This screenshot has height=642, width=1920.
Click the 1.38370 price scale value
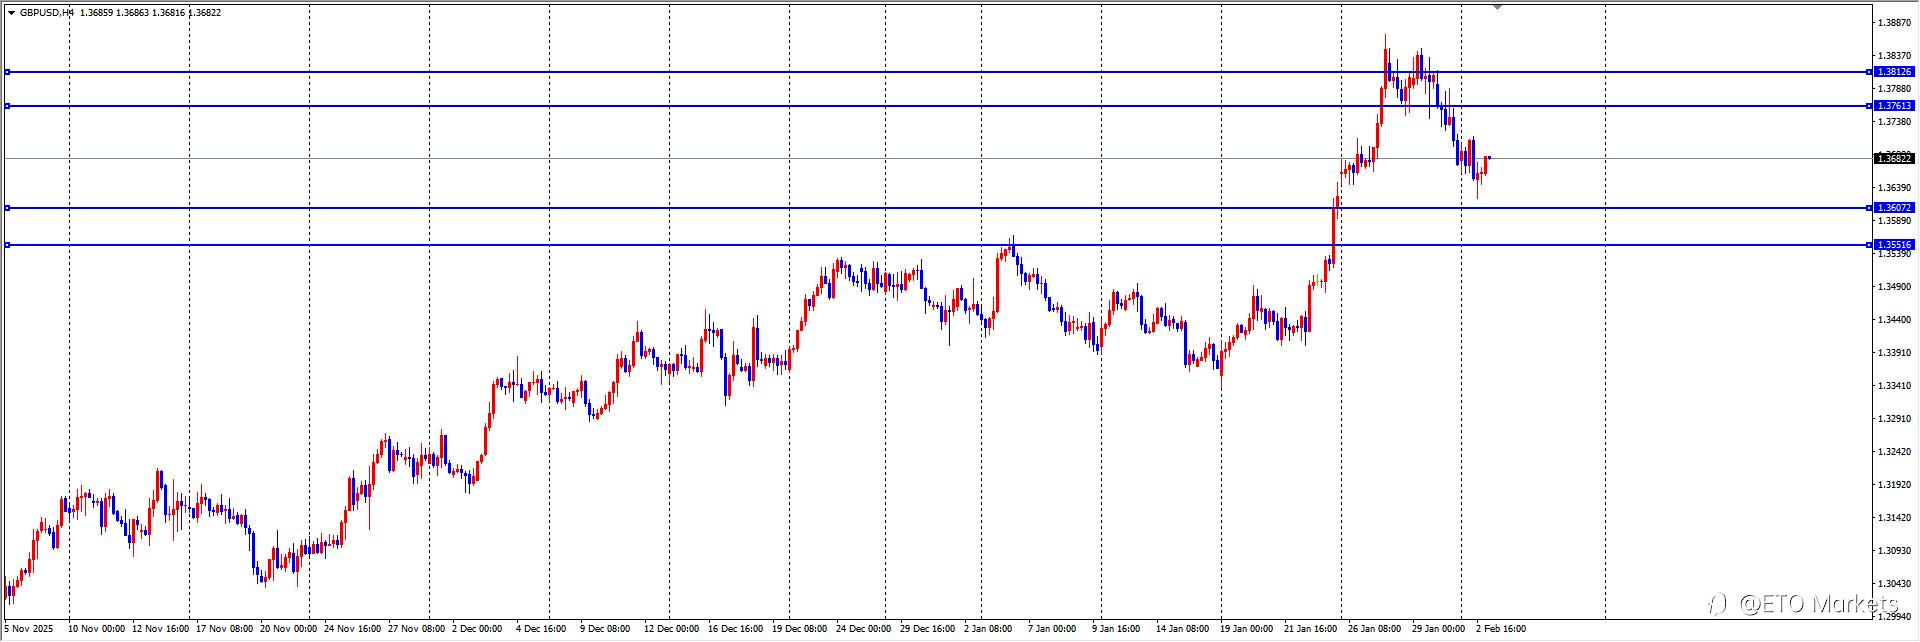click(1896, 55)
